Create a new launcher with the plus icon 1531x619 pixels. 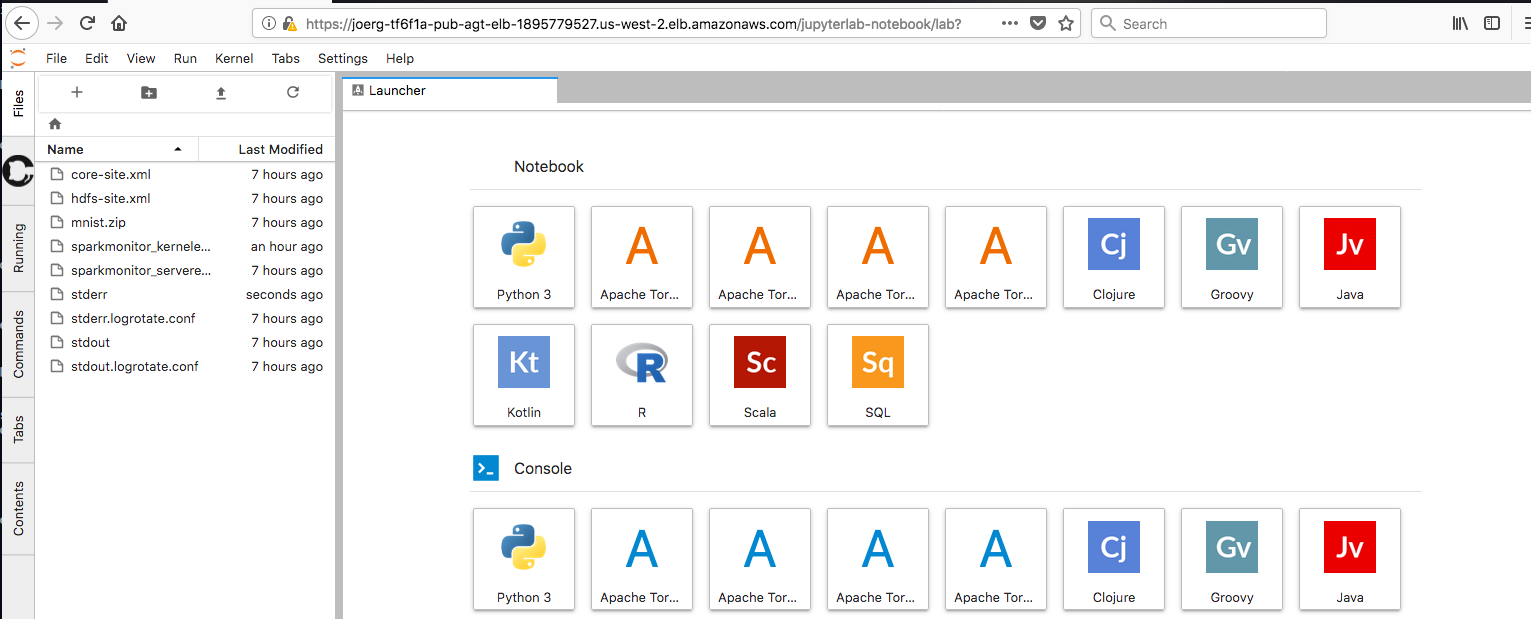pos(77,92)
